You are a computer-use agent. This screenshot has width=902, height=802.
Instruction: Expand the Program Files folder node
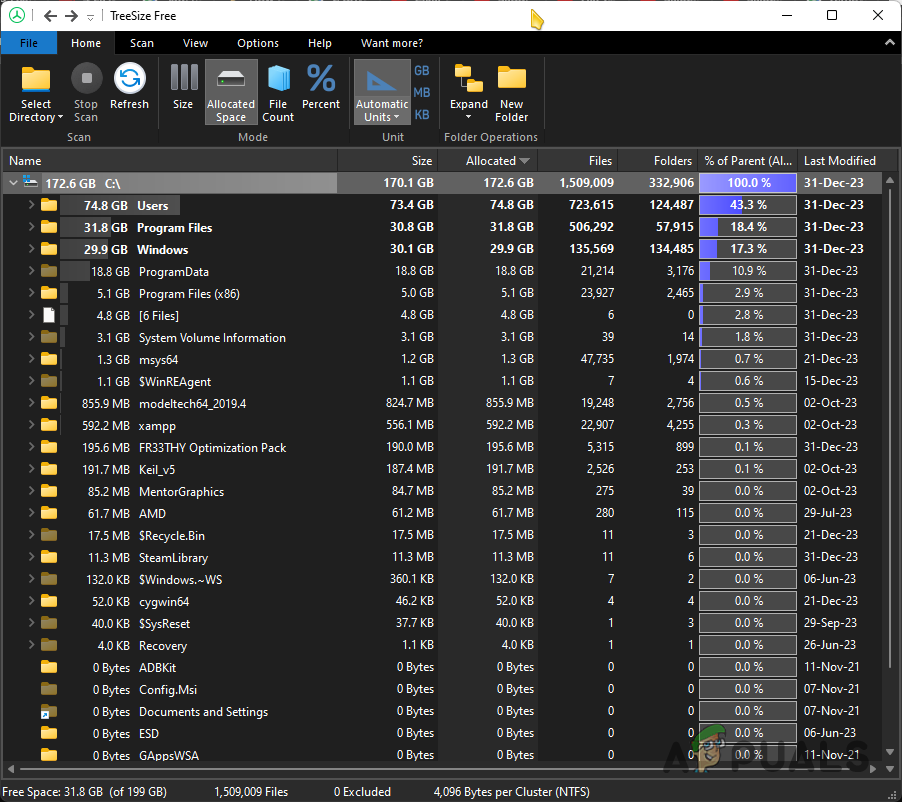click(x=31, y=227)
